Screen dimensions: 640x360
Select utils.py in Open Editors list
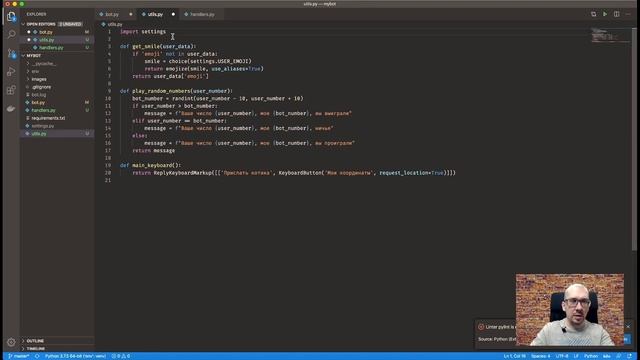tap(57, 40)
